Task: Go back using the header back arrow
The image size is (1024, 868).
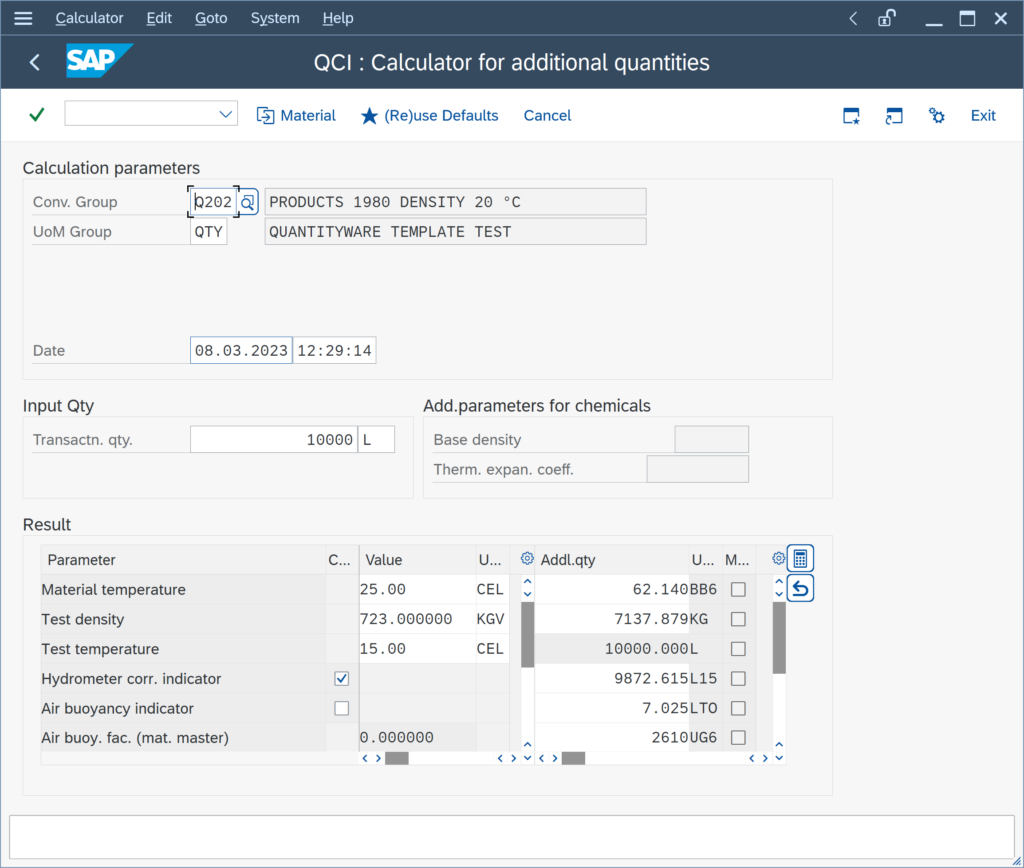Action: coord(35,62)
